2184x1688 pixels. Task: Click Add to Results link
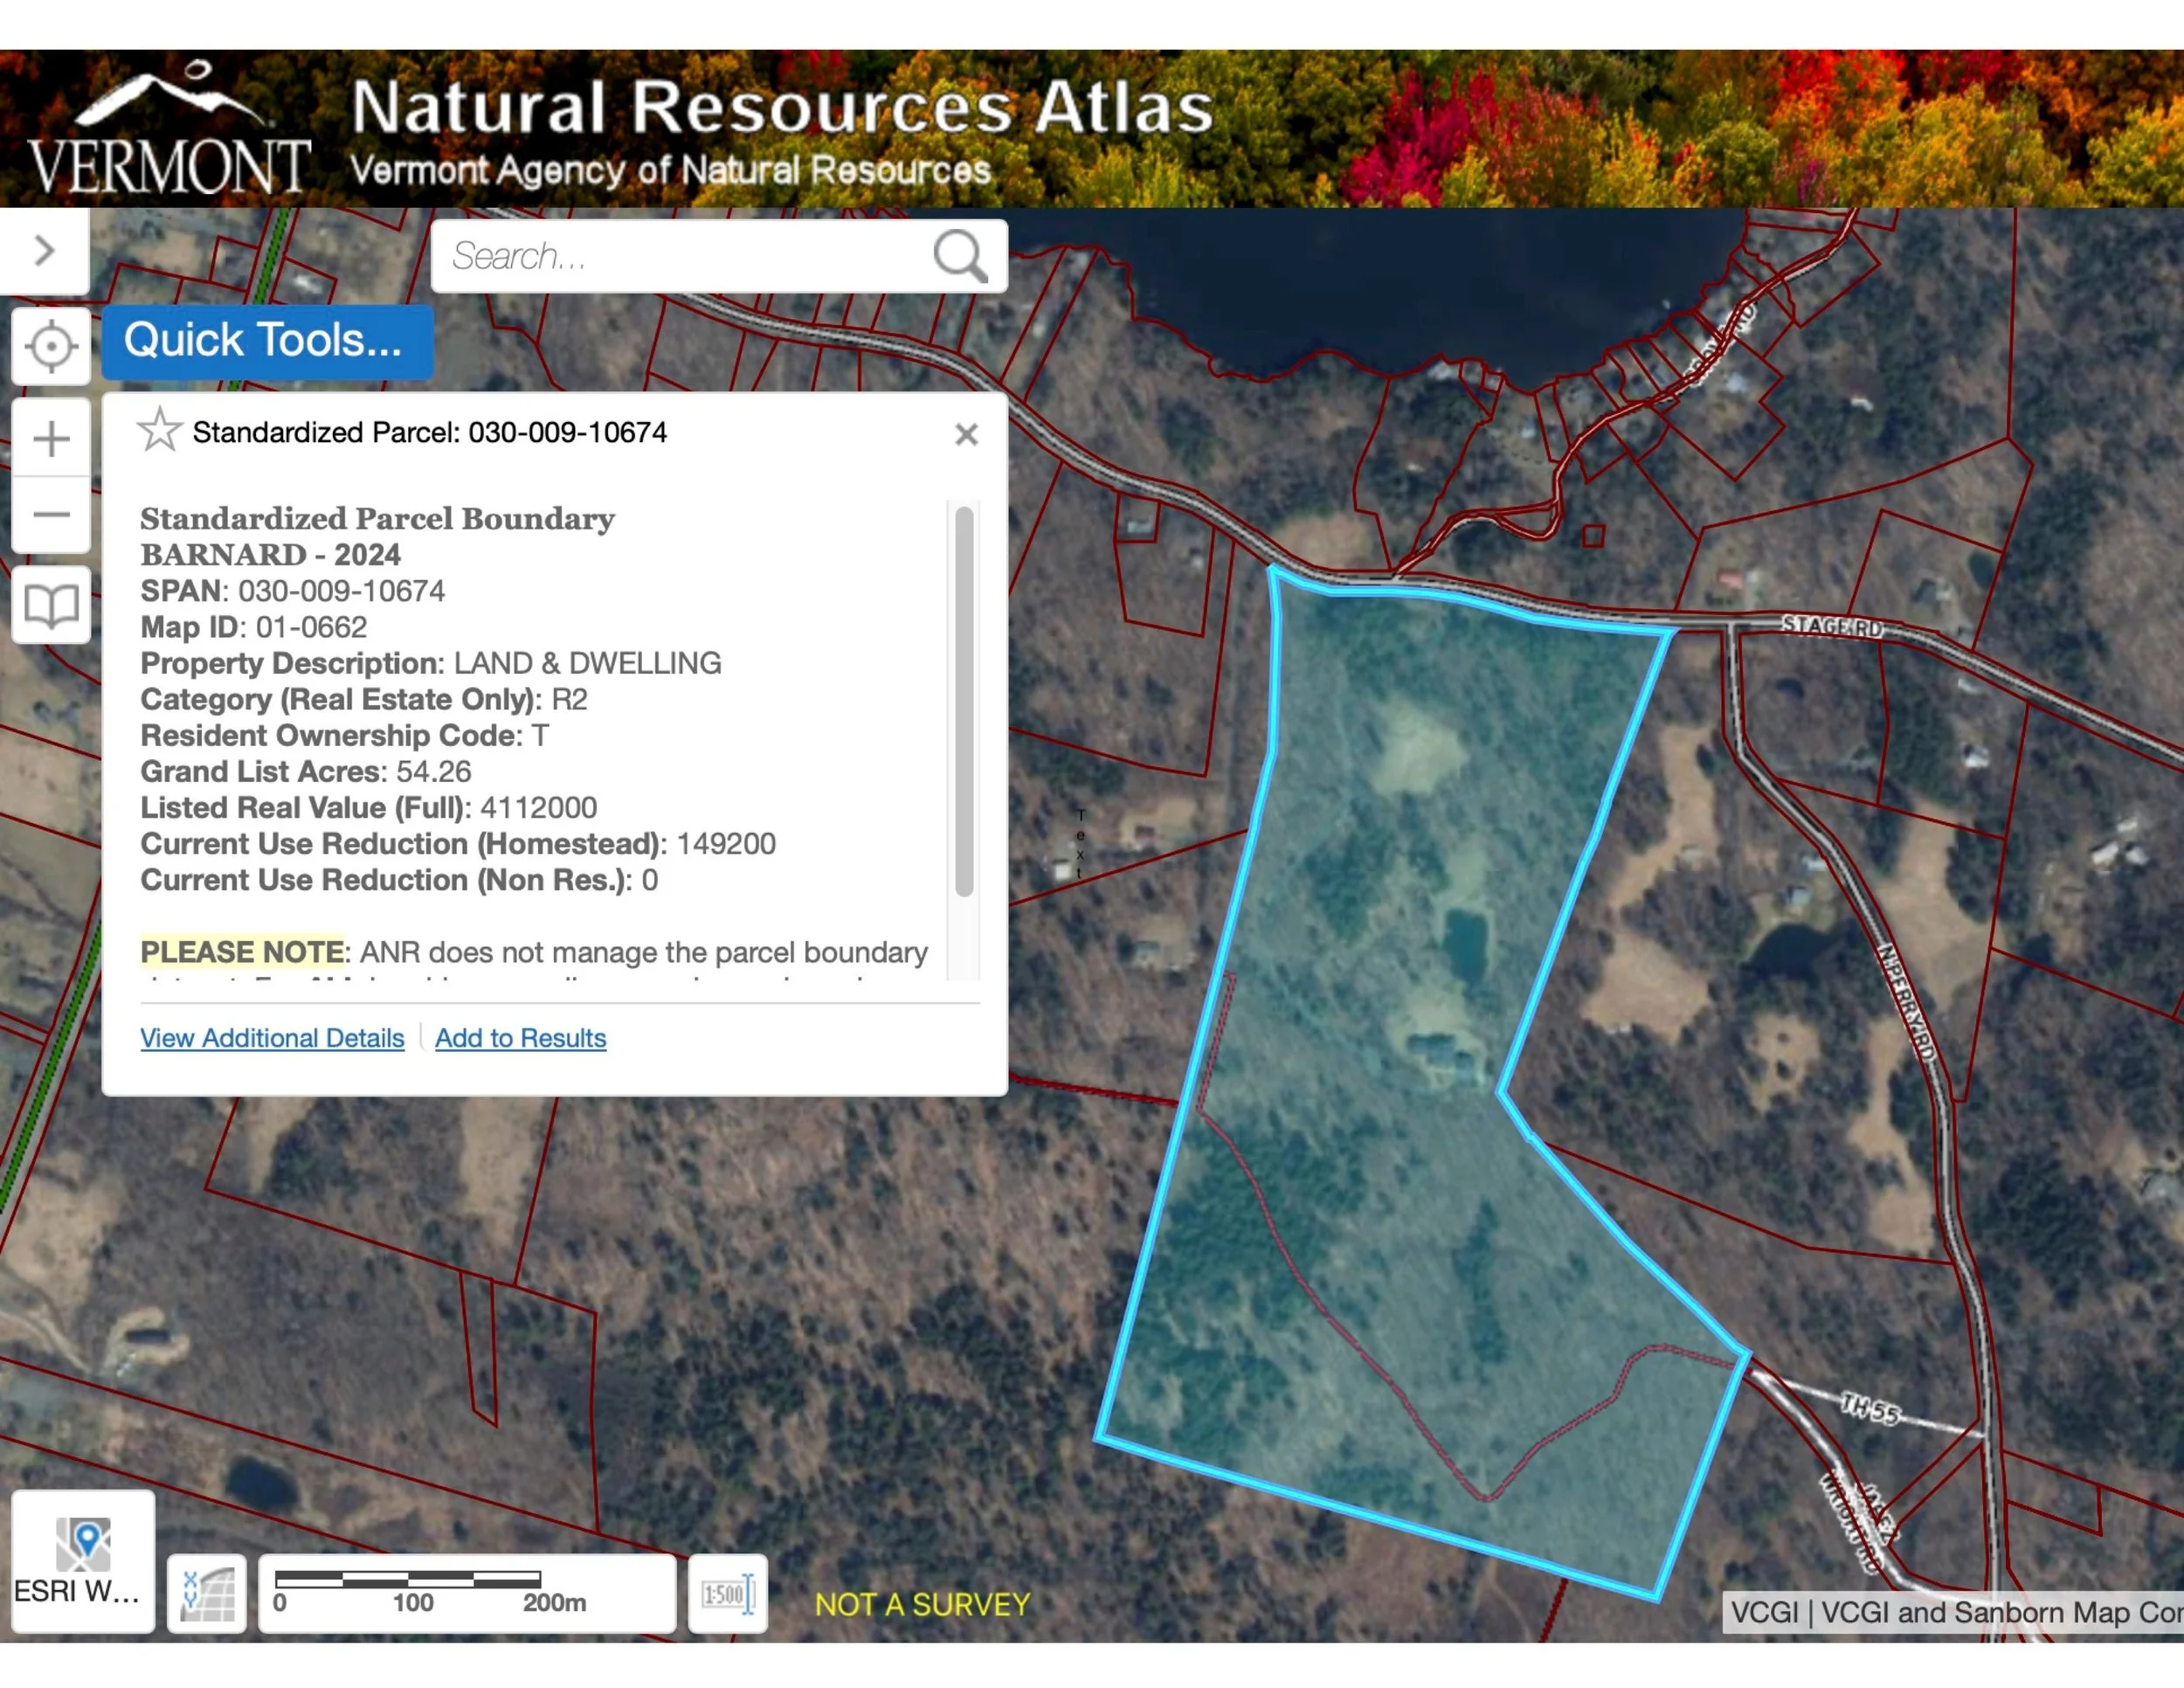click(x=520, y=1038)
